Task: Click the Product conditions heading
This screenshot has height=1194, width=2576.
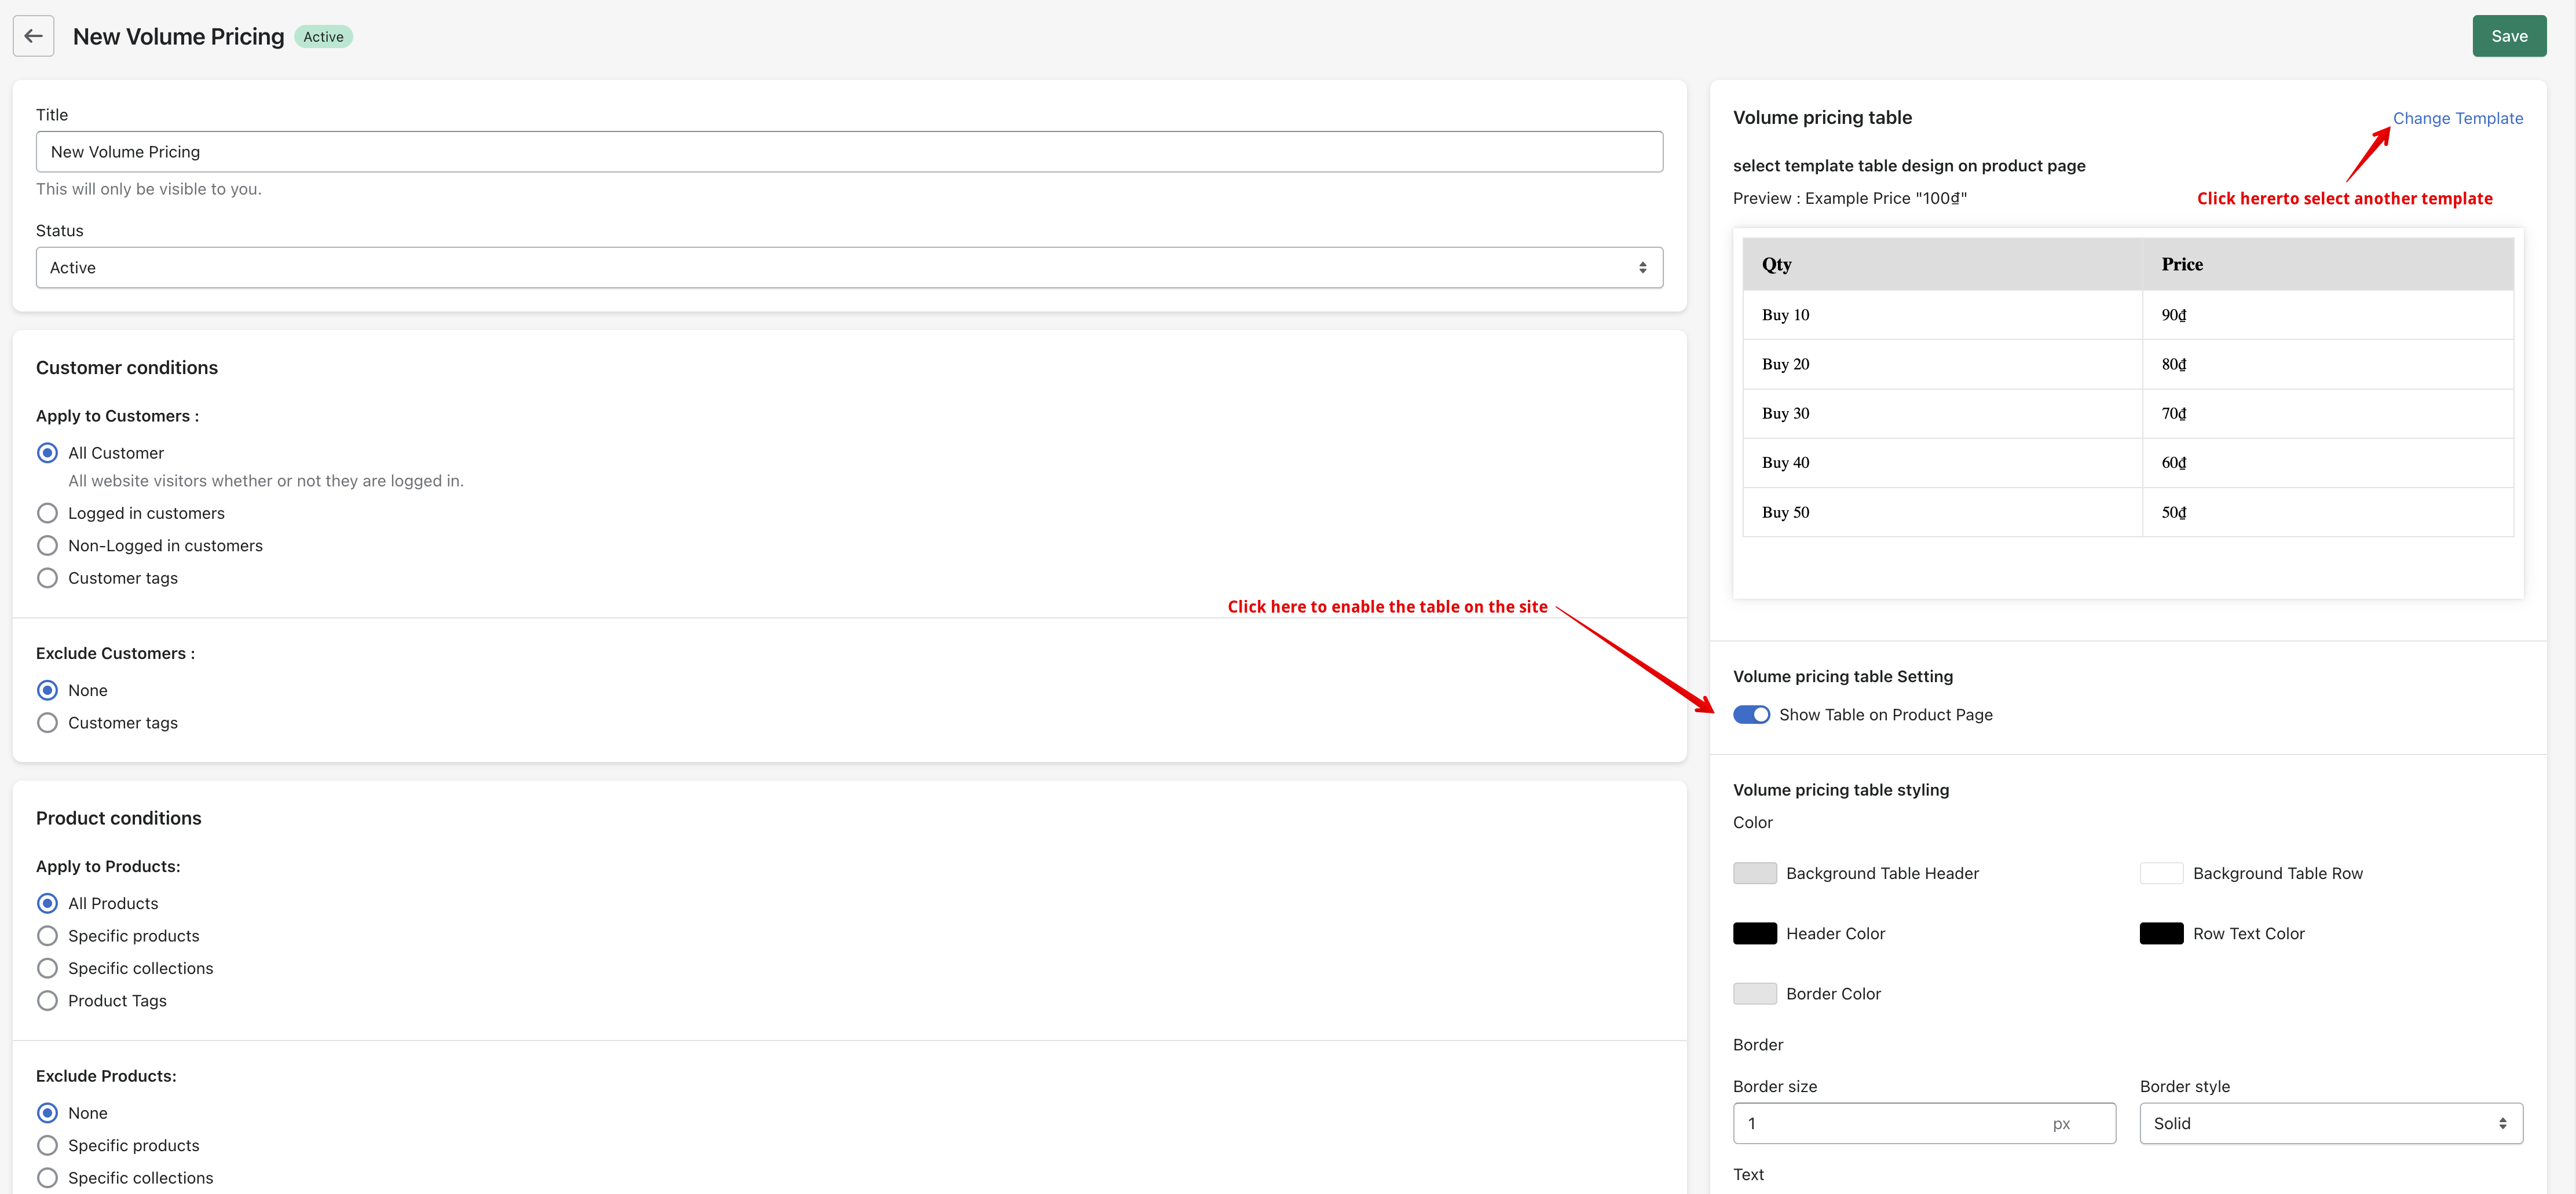Action: [x=119, y=818]
